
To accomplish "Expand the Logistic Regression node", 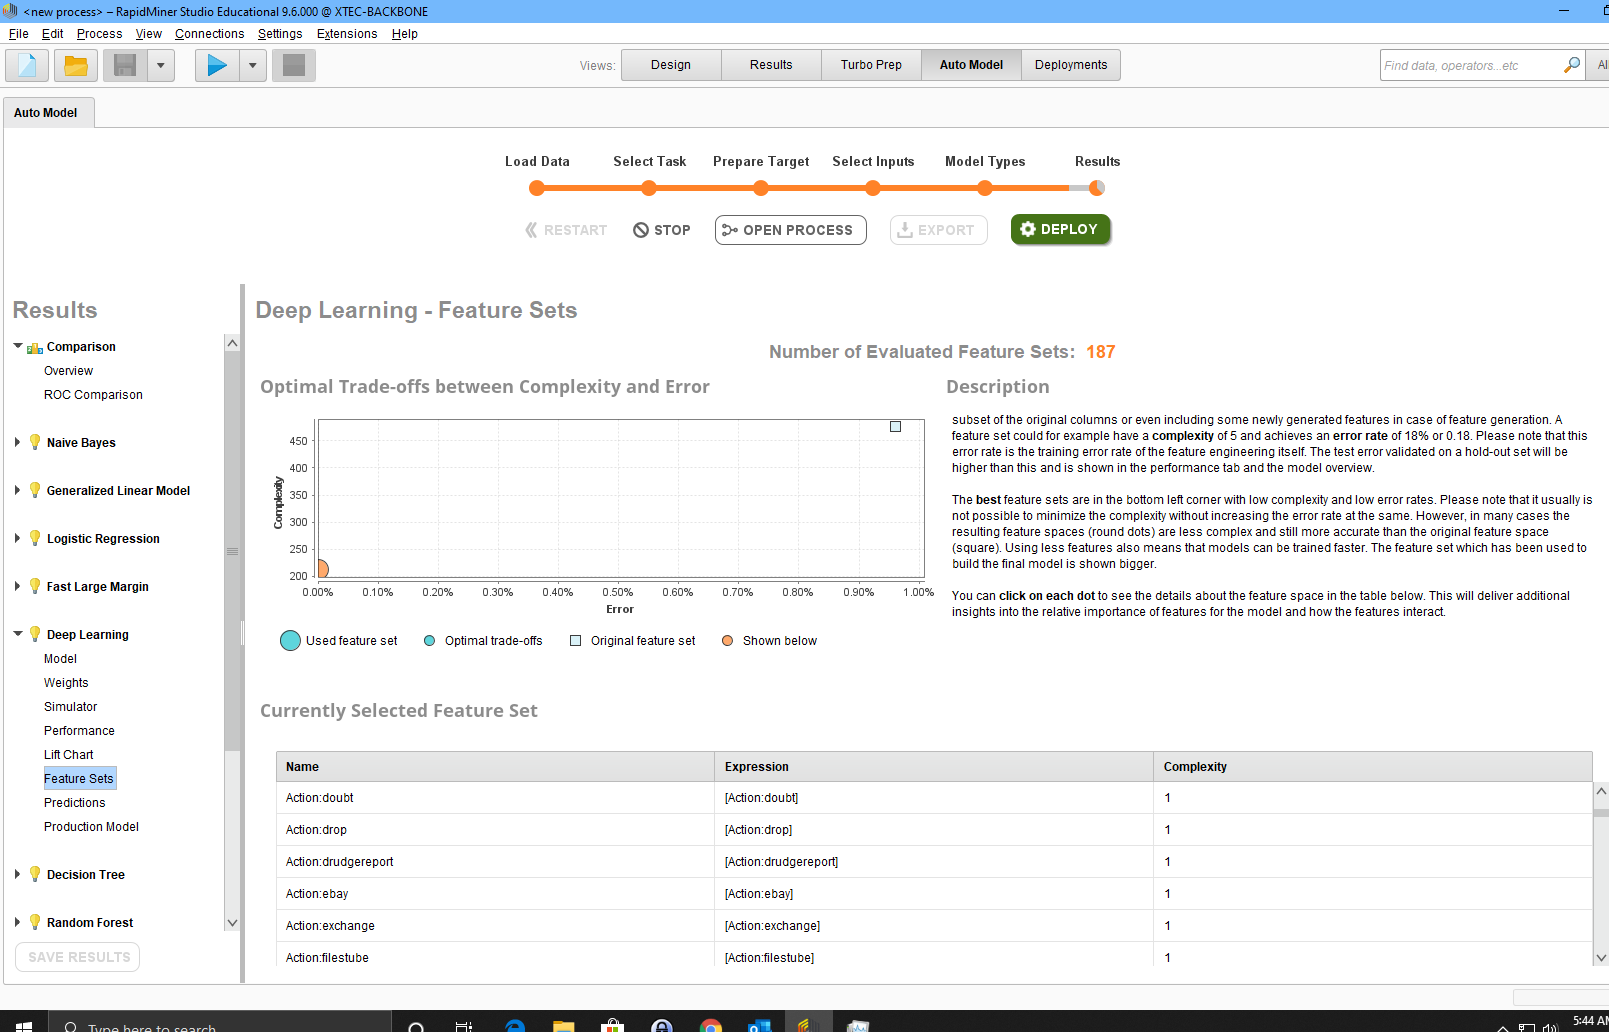I will (x=17, y=538).
